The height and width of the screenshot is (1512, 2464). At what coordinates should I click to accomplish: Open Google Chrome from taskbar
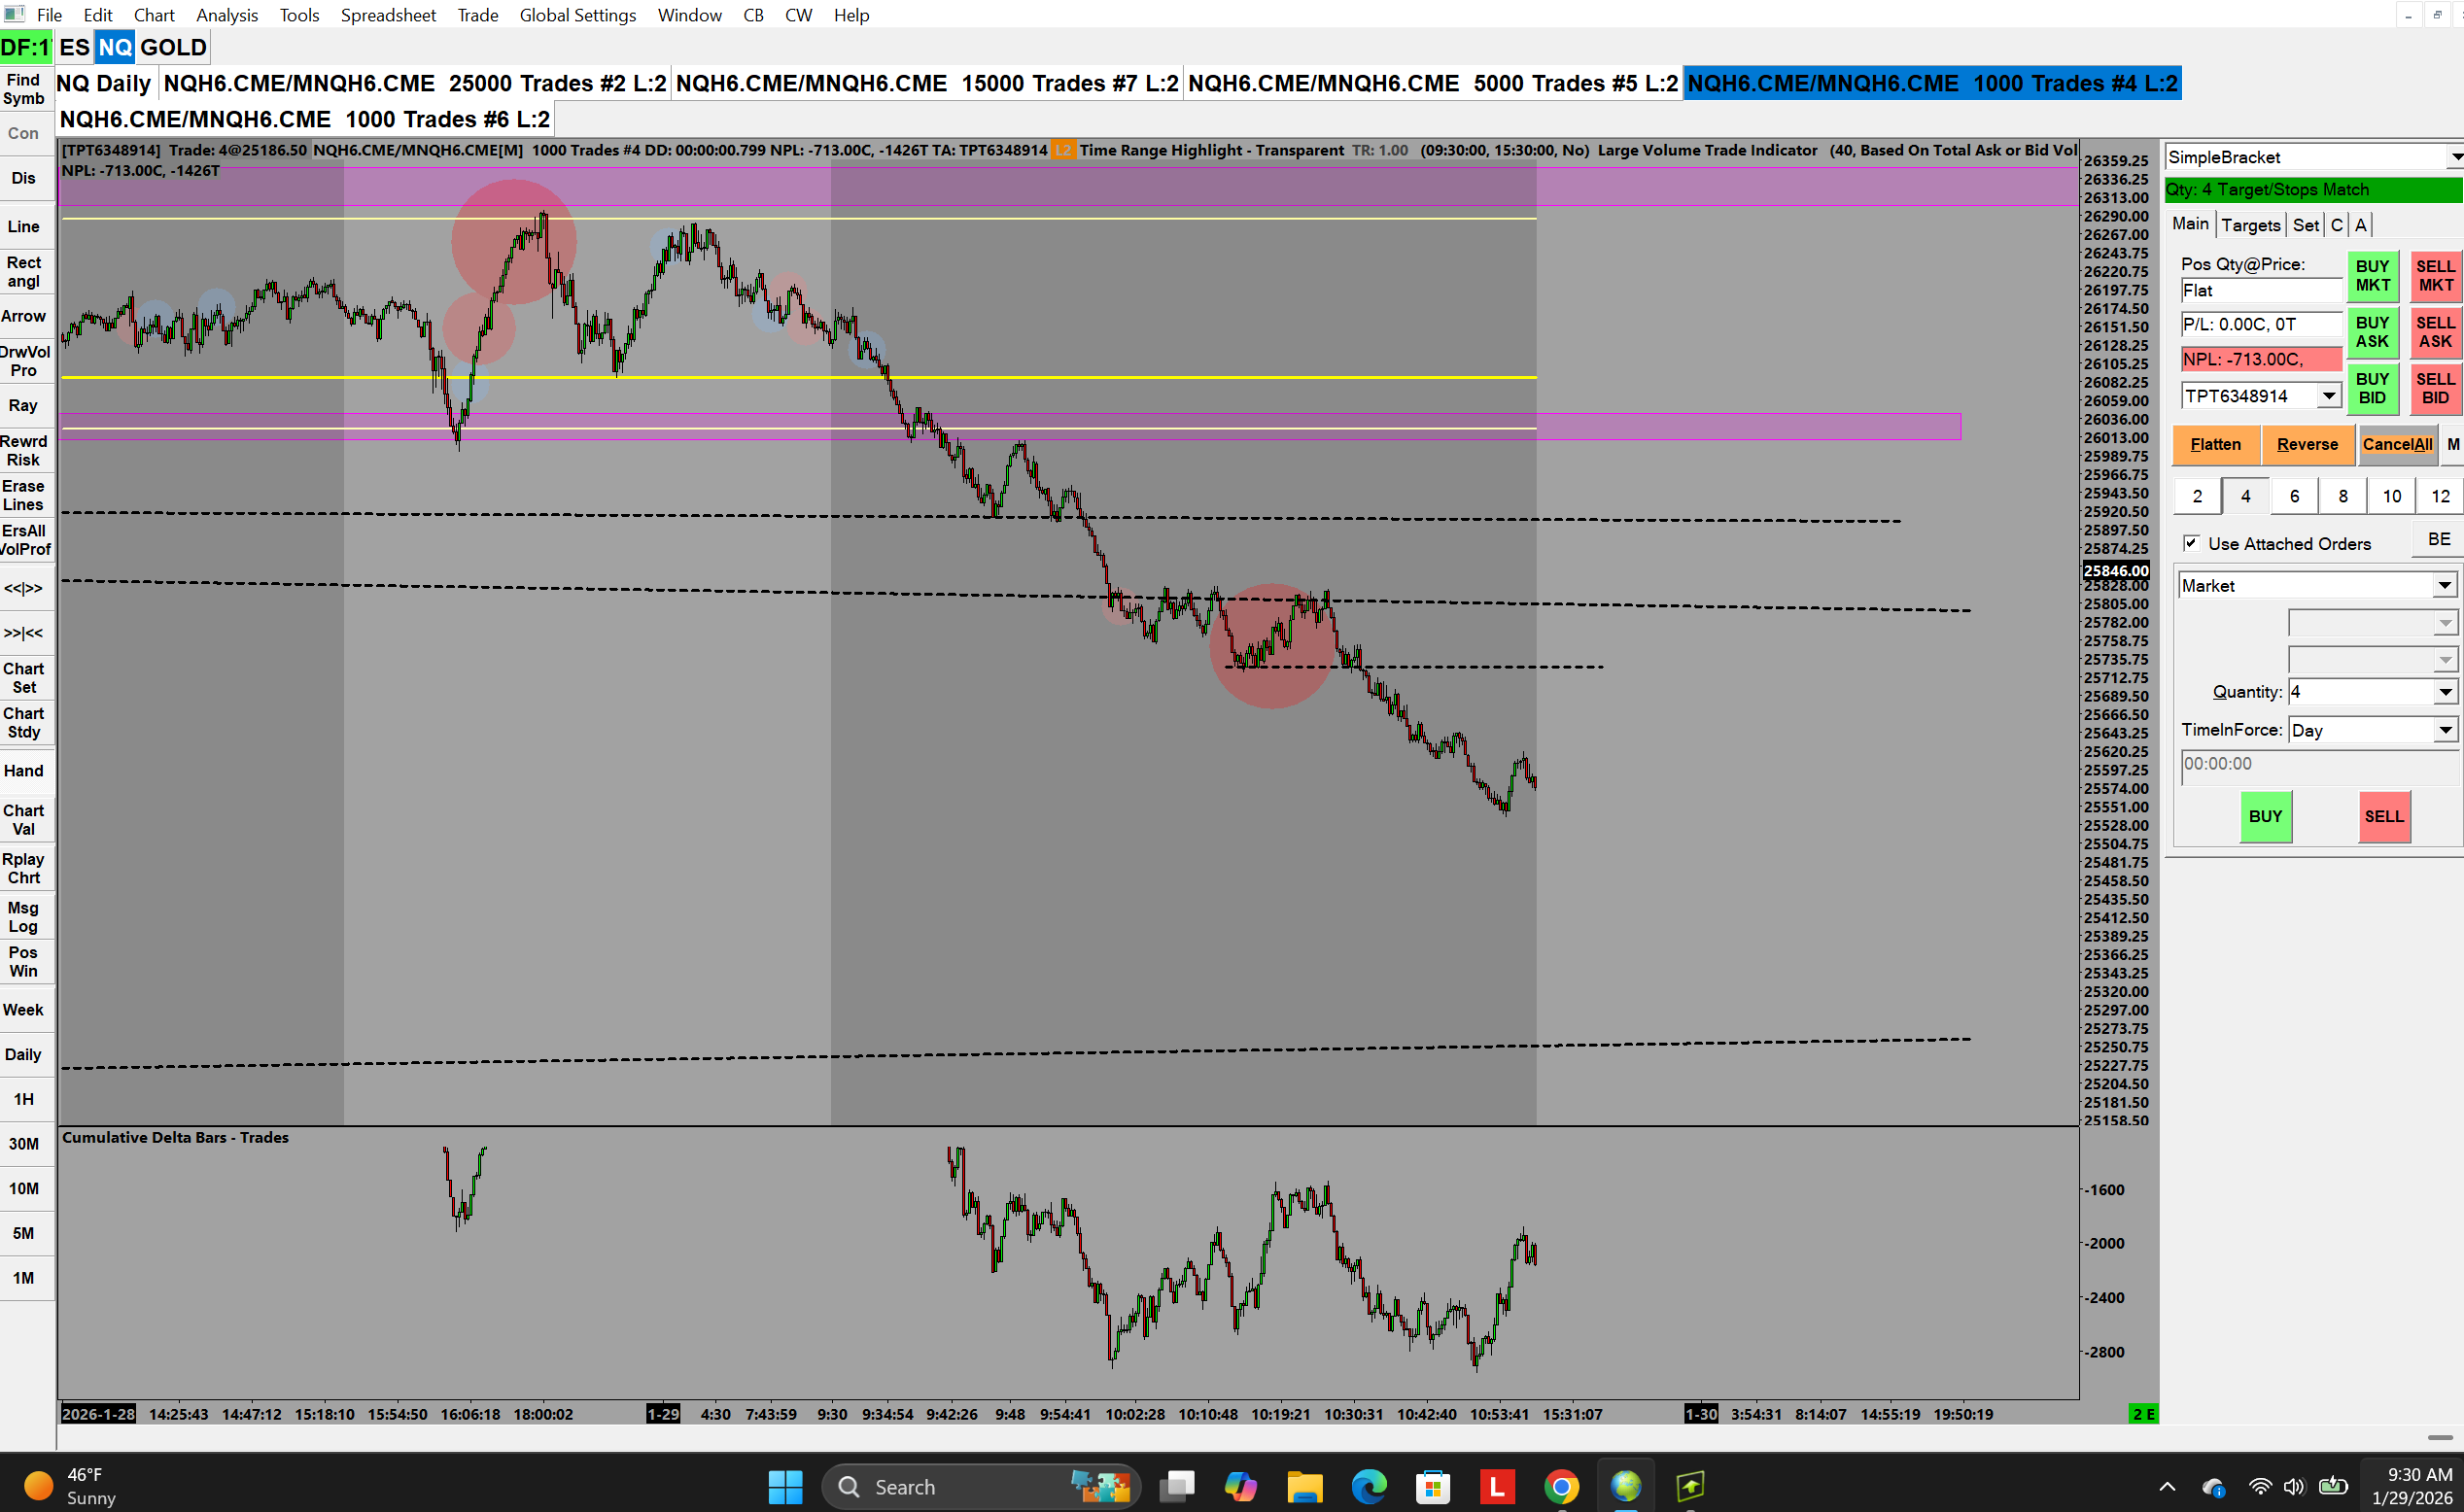pyautogui.click(x=1561, y=1487)
